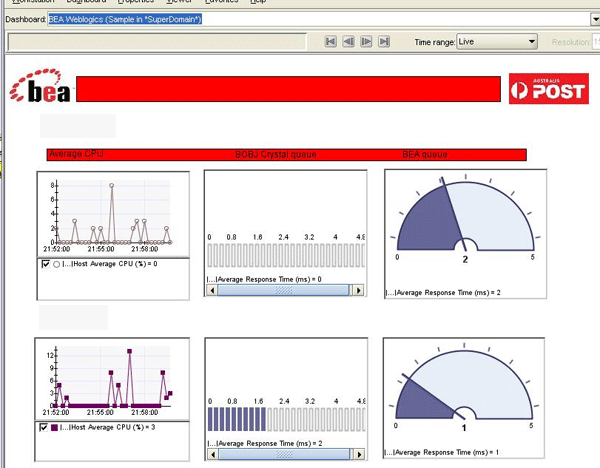Jump to the last time step button
The image size is (600, 468).
[384, 41]
